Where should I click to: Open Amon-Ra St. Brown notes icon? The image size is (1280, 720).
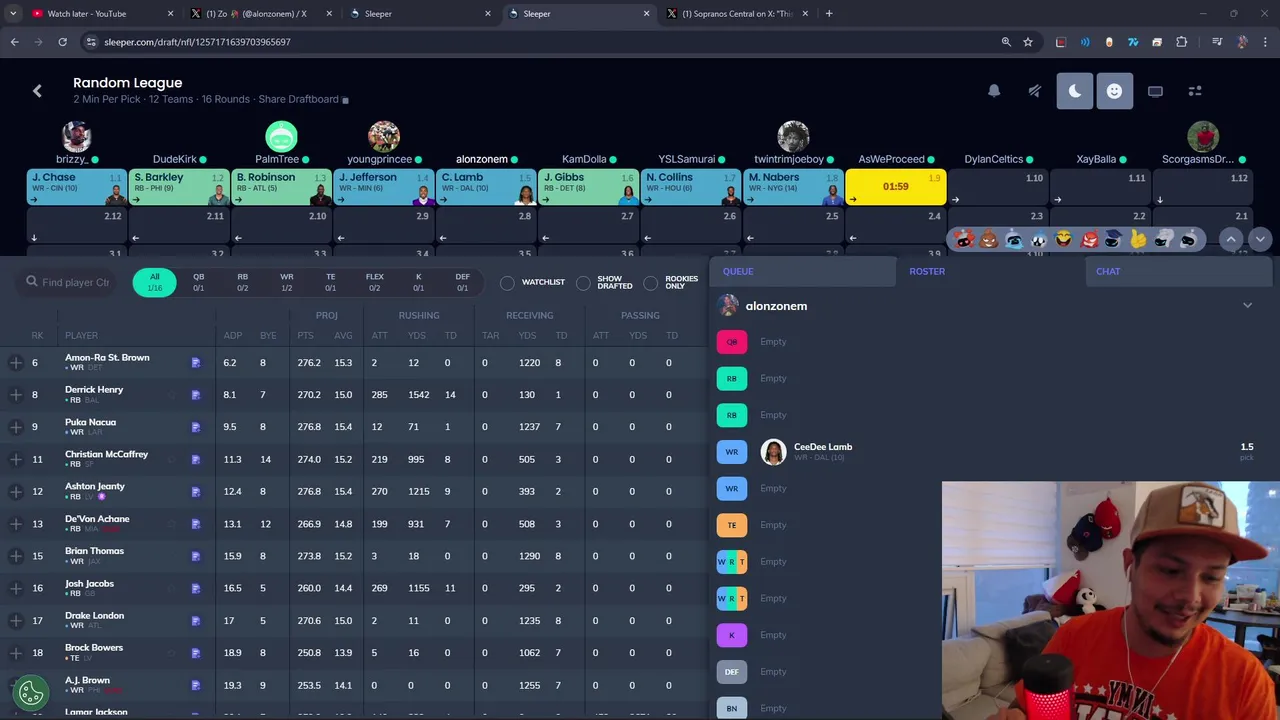click(196, 362)
